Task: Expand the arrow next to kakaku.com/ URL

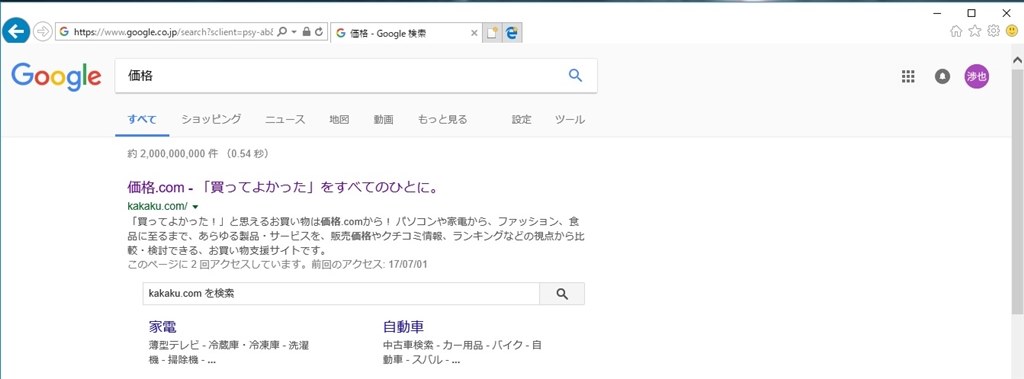Action: point(195,207)
